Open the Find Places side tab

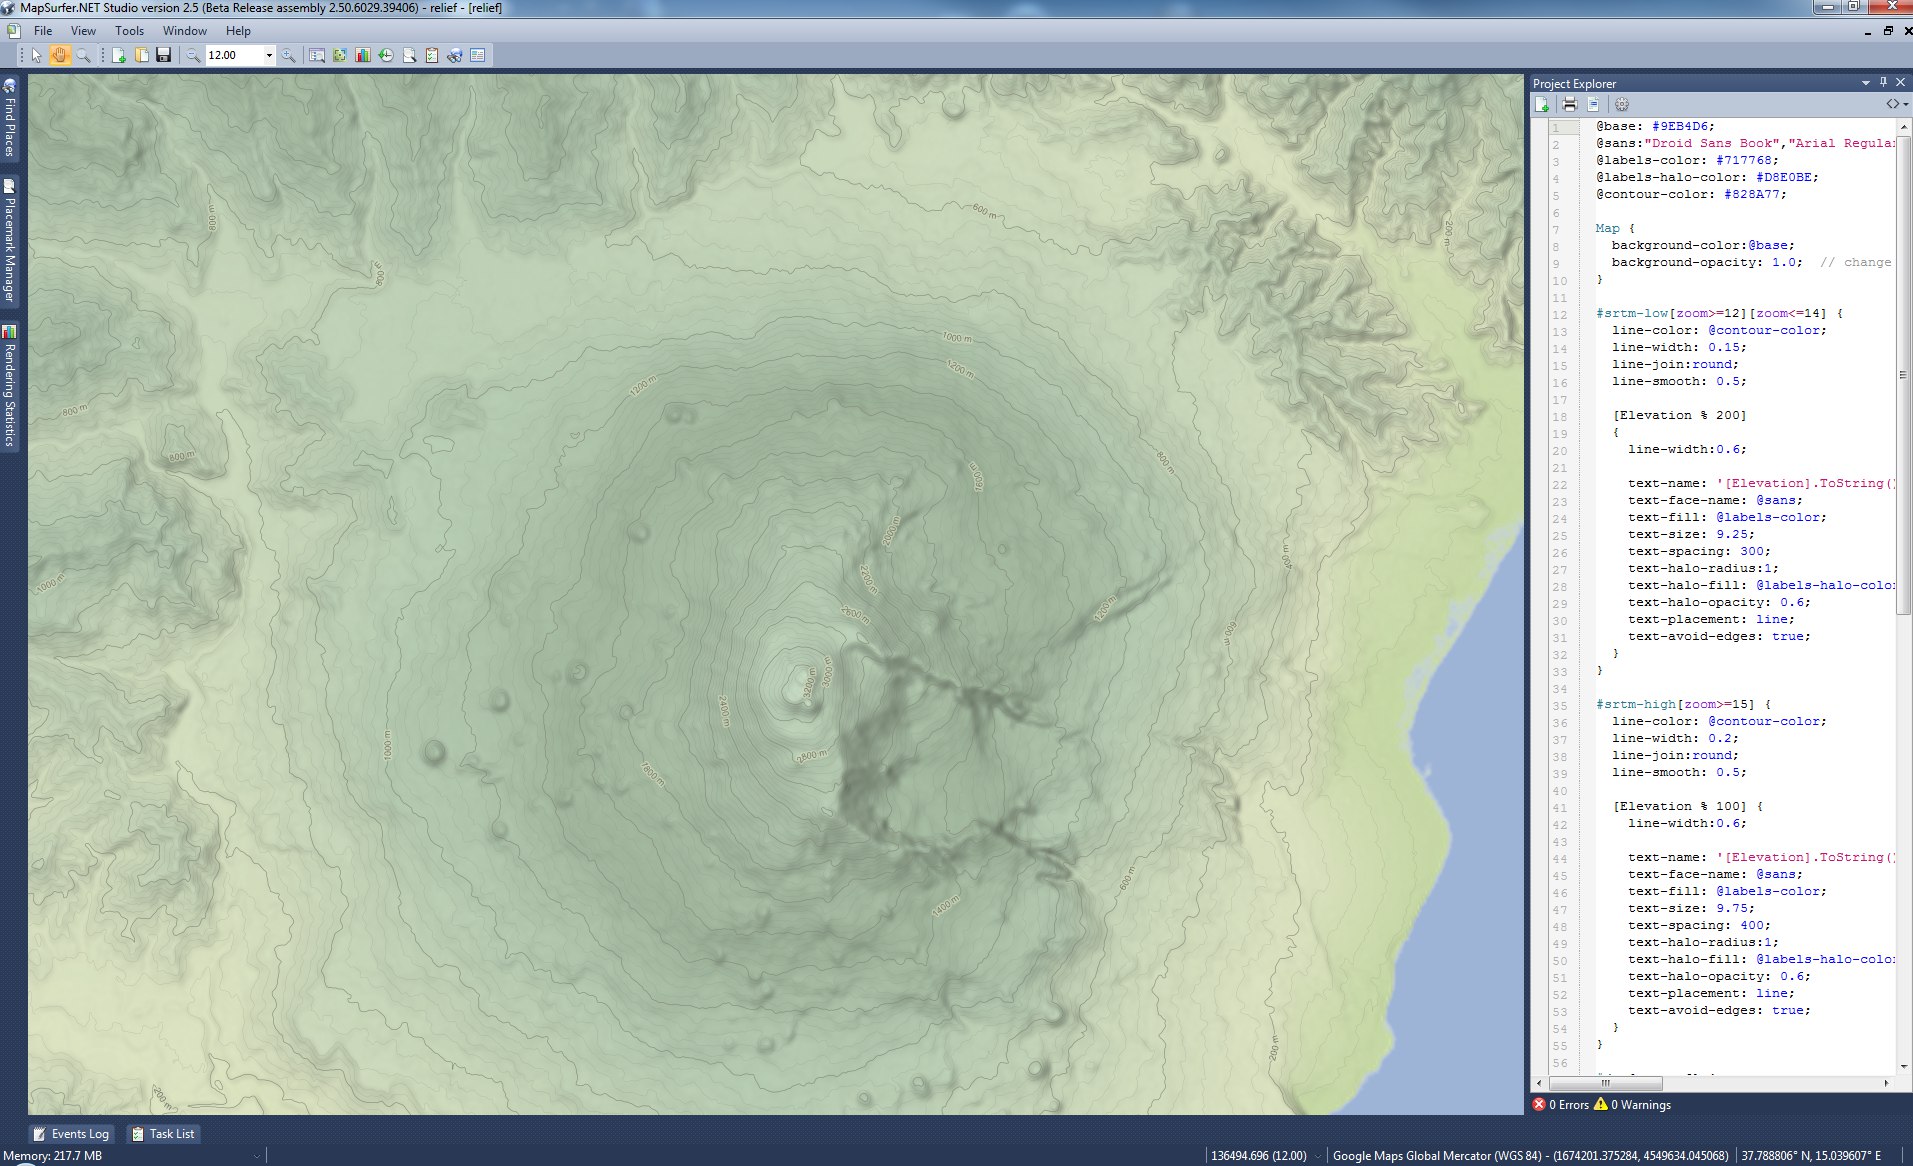(10, 118)
